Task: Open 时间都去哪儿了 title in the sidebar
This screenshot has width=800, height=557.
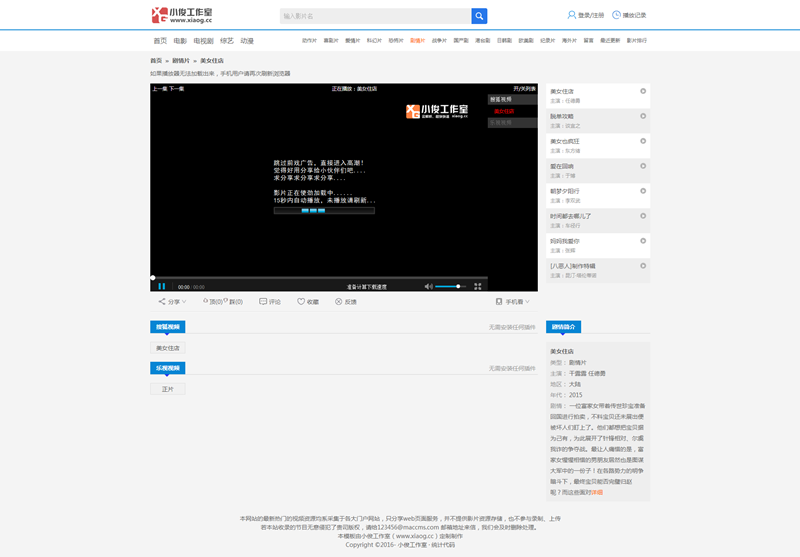Action: (x=570, y=216)
